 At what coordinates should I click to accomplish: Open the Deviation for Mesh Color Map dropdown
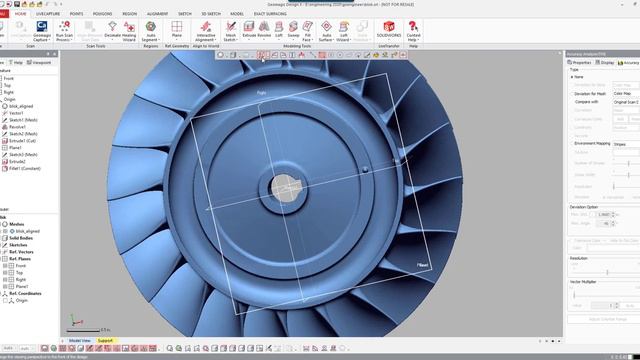coord(626,93)
